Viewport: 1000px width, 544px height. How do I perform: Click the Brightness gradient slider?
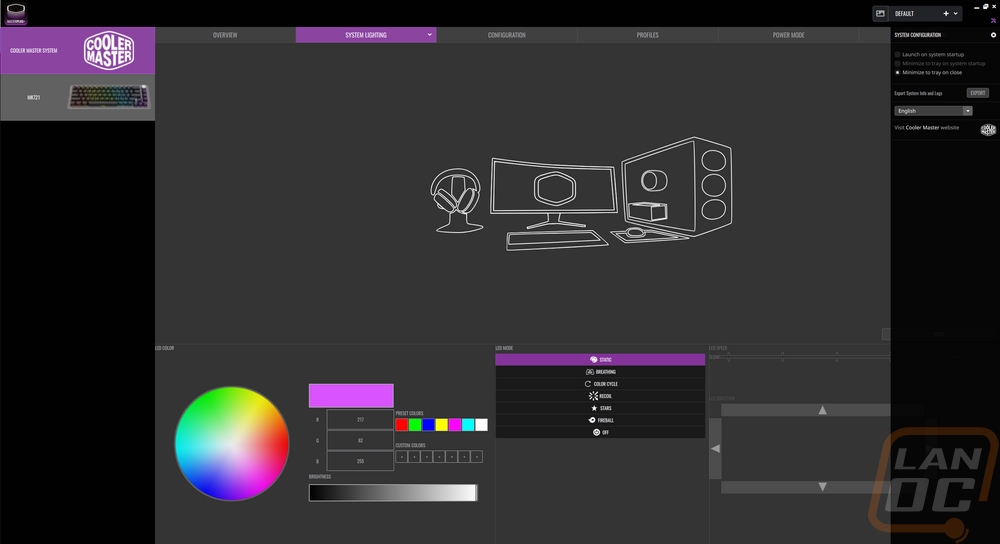point(393,492)
